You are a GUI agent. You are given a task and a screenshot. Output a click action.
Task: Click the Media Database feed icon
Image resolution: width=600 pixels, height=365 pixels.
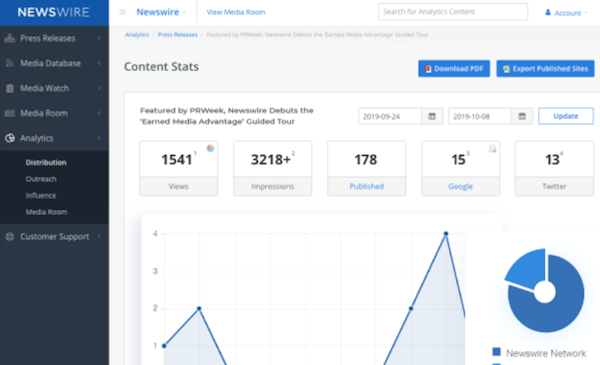pyautogui.click(x=10, y=63)
